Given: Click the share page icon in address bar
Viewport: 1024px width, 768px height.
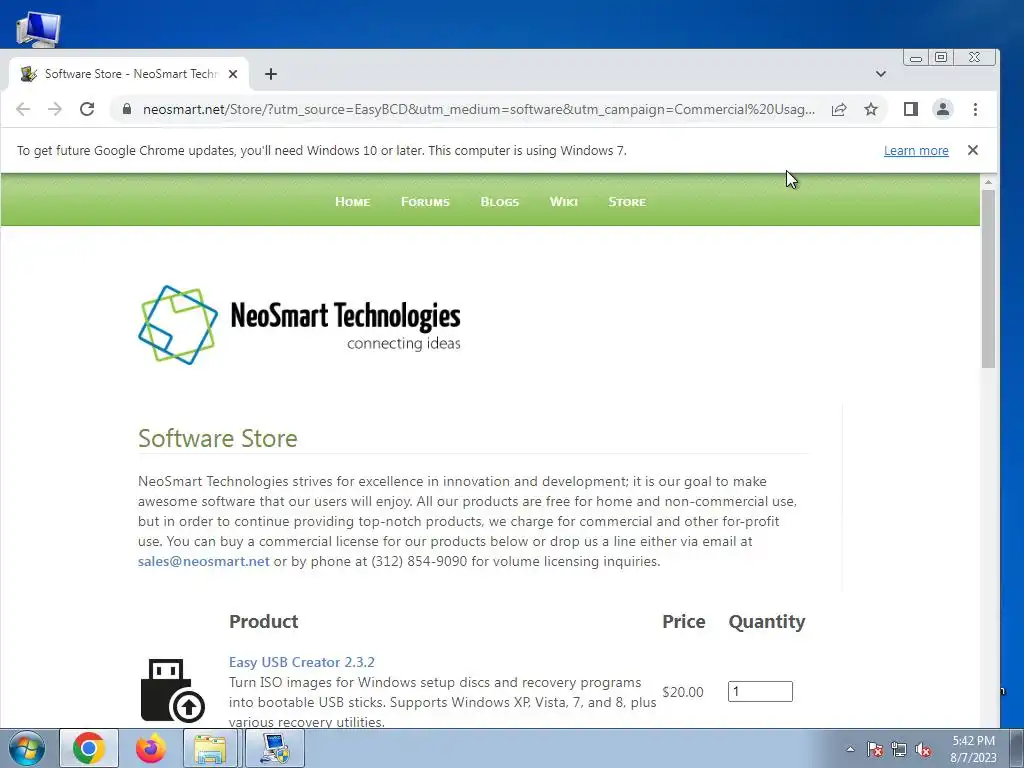Looking at the screenshot, I should [839, 109].
